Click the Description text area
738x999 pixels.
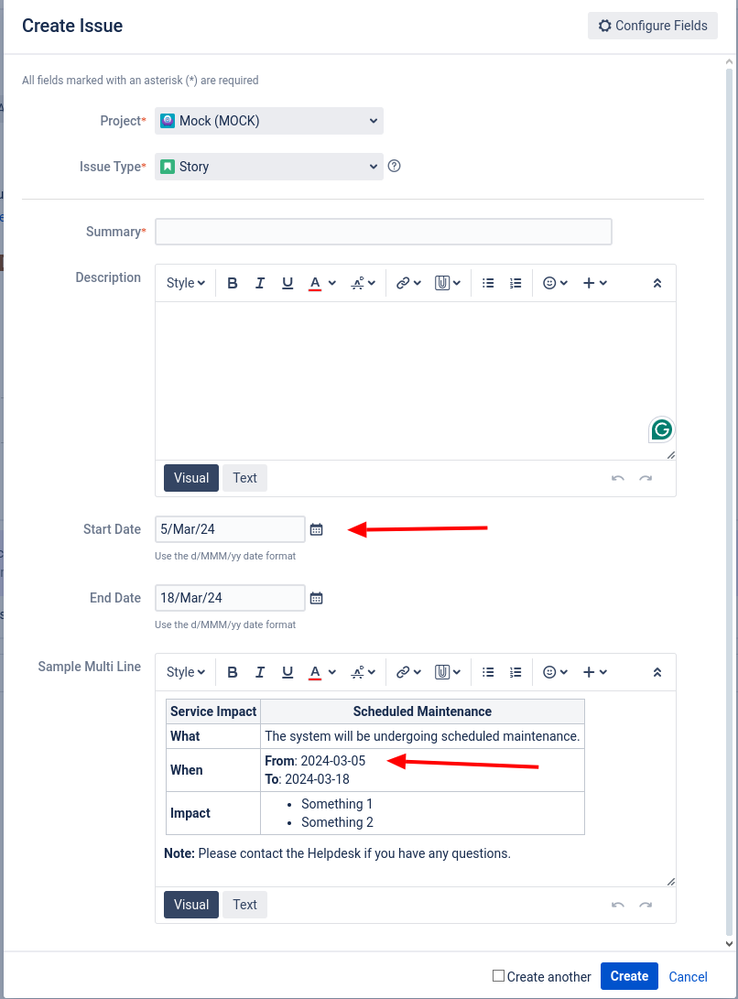pyautogui.click(x=416, y=381)
